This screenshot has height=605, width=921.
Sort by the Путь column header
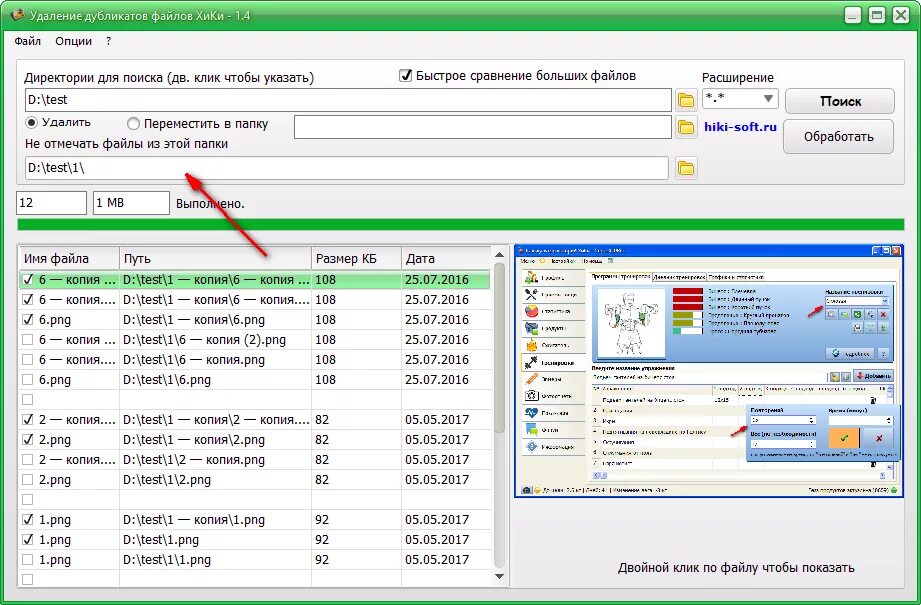(x=215, y=258)
